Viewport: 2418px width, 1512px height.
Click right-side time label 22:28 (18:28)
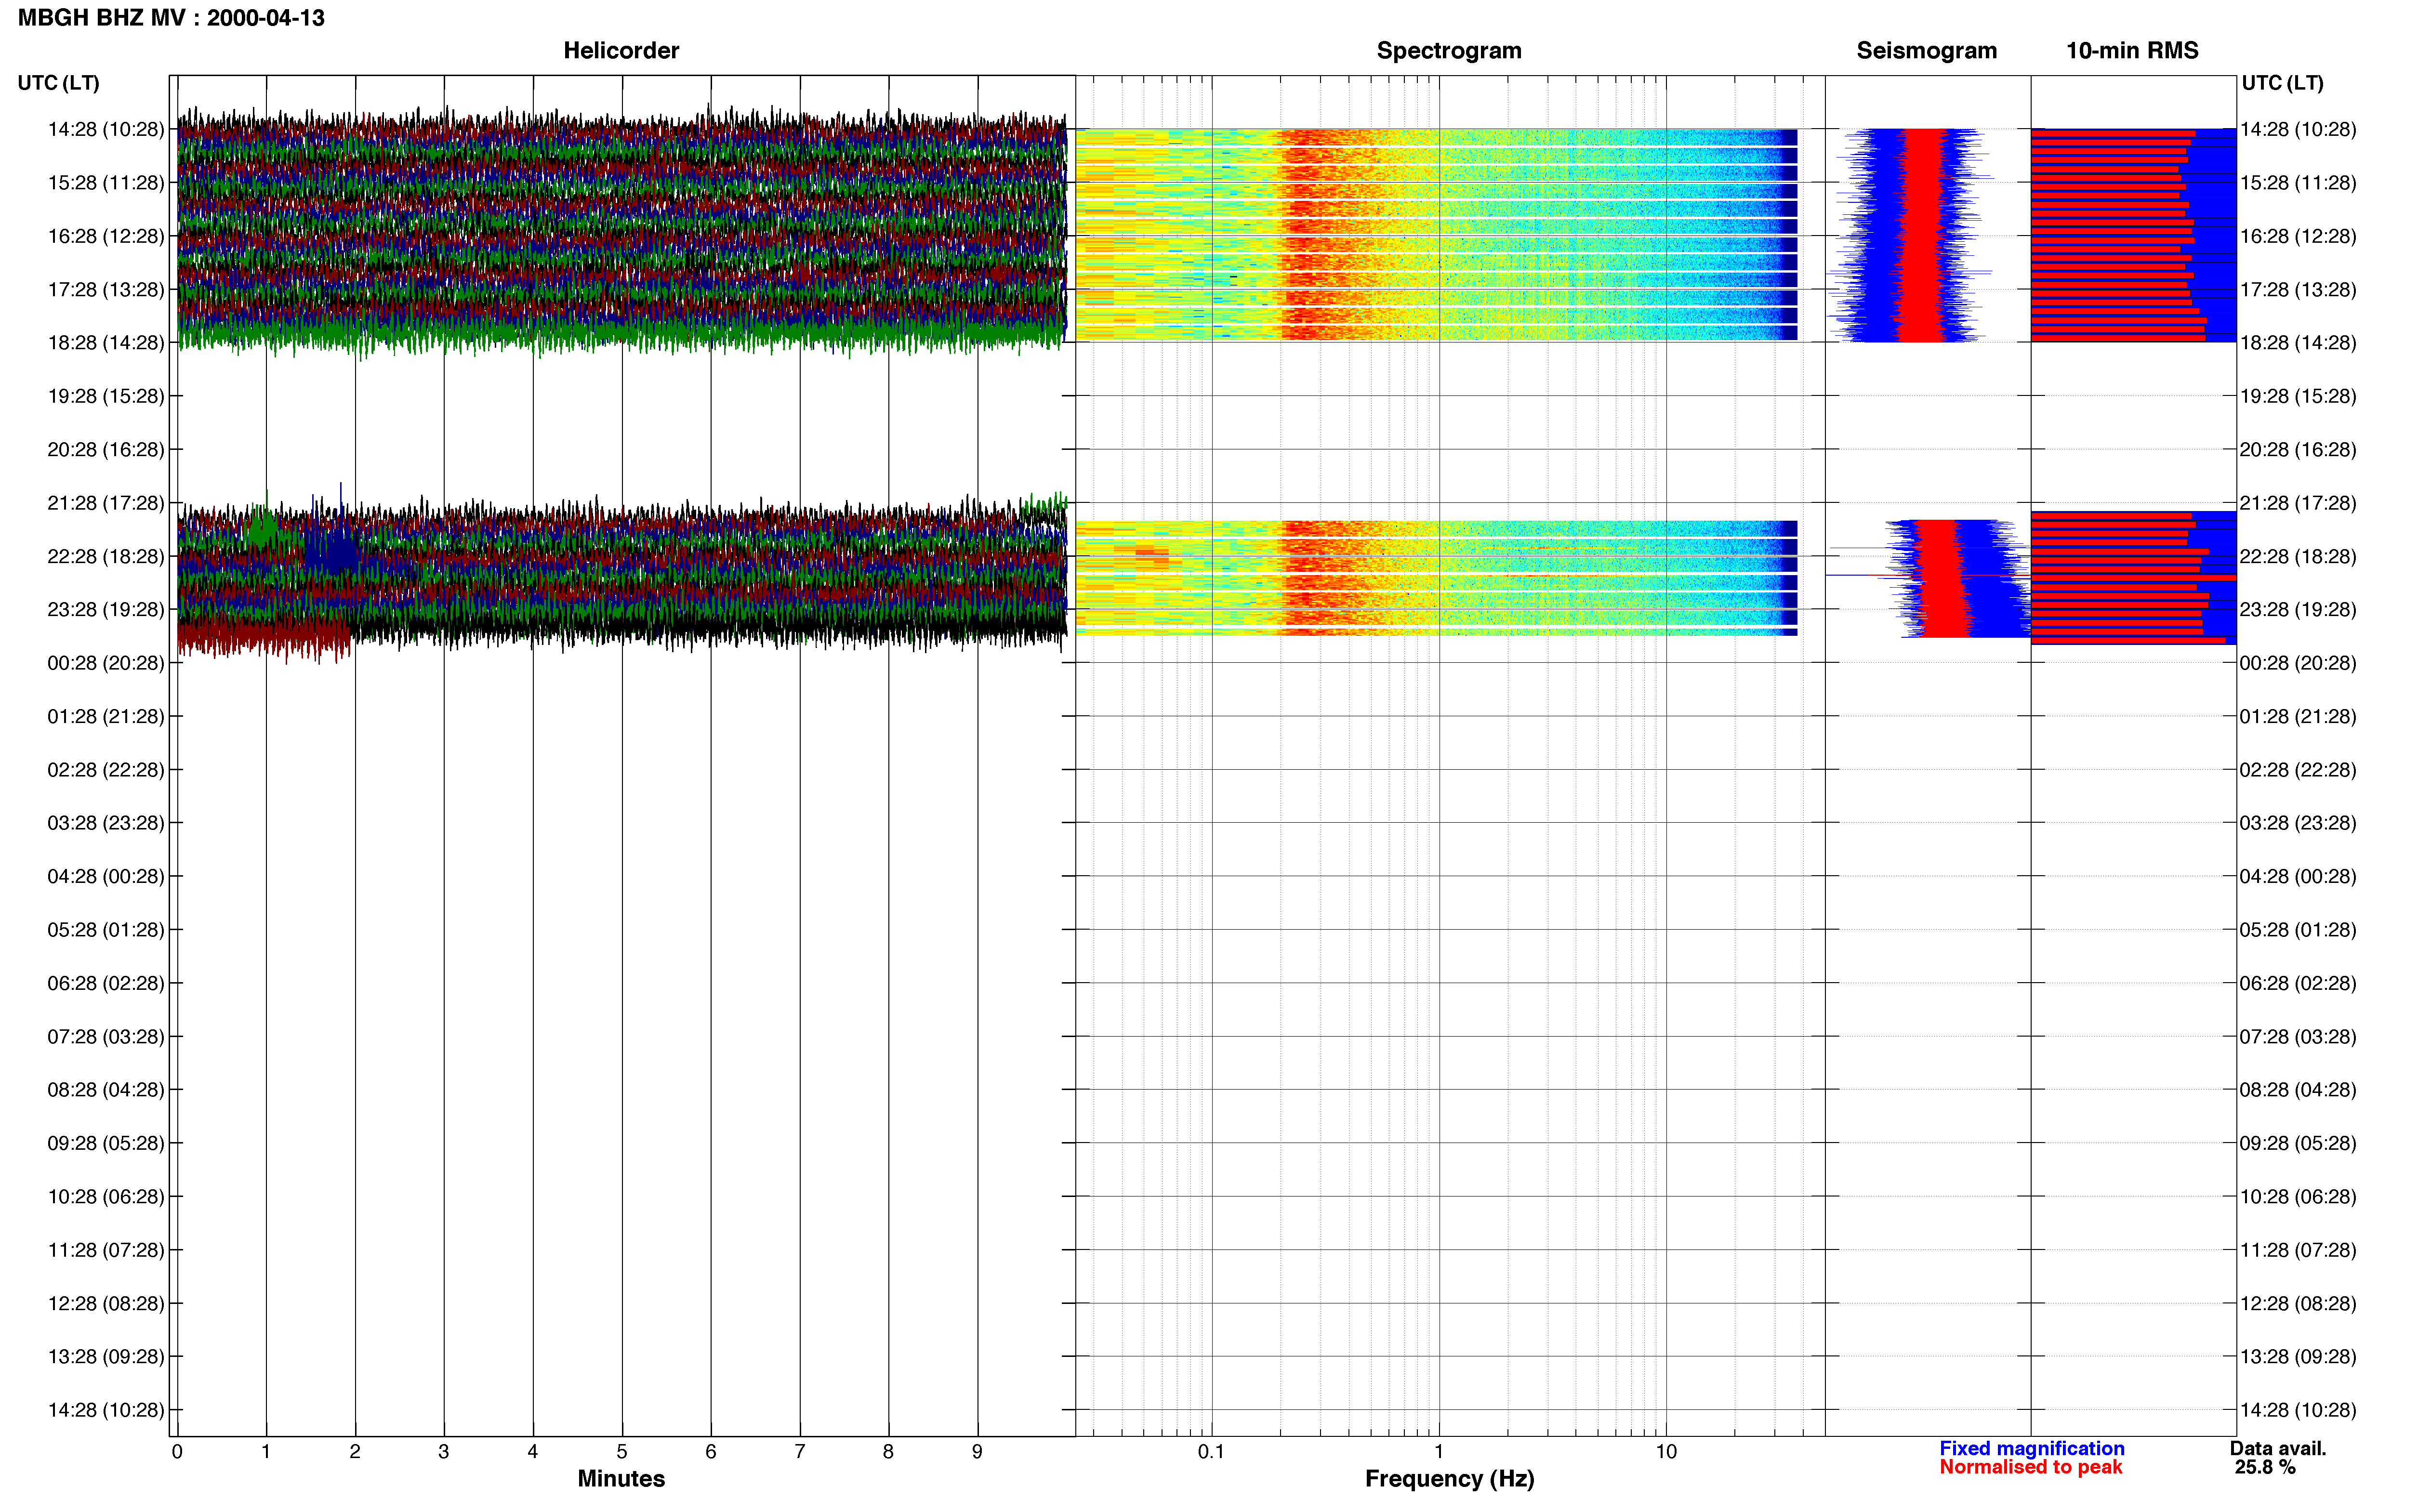2298,556
